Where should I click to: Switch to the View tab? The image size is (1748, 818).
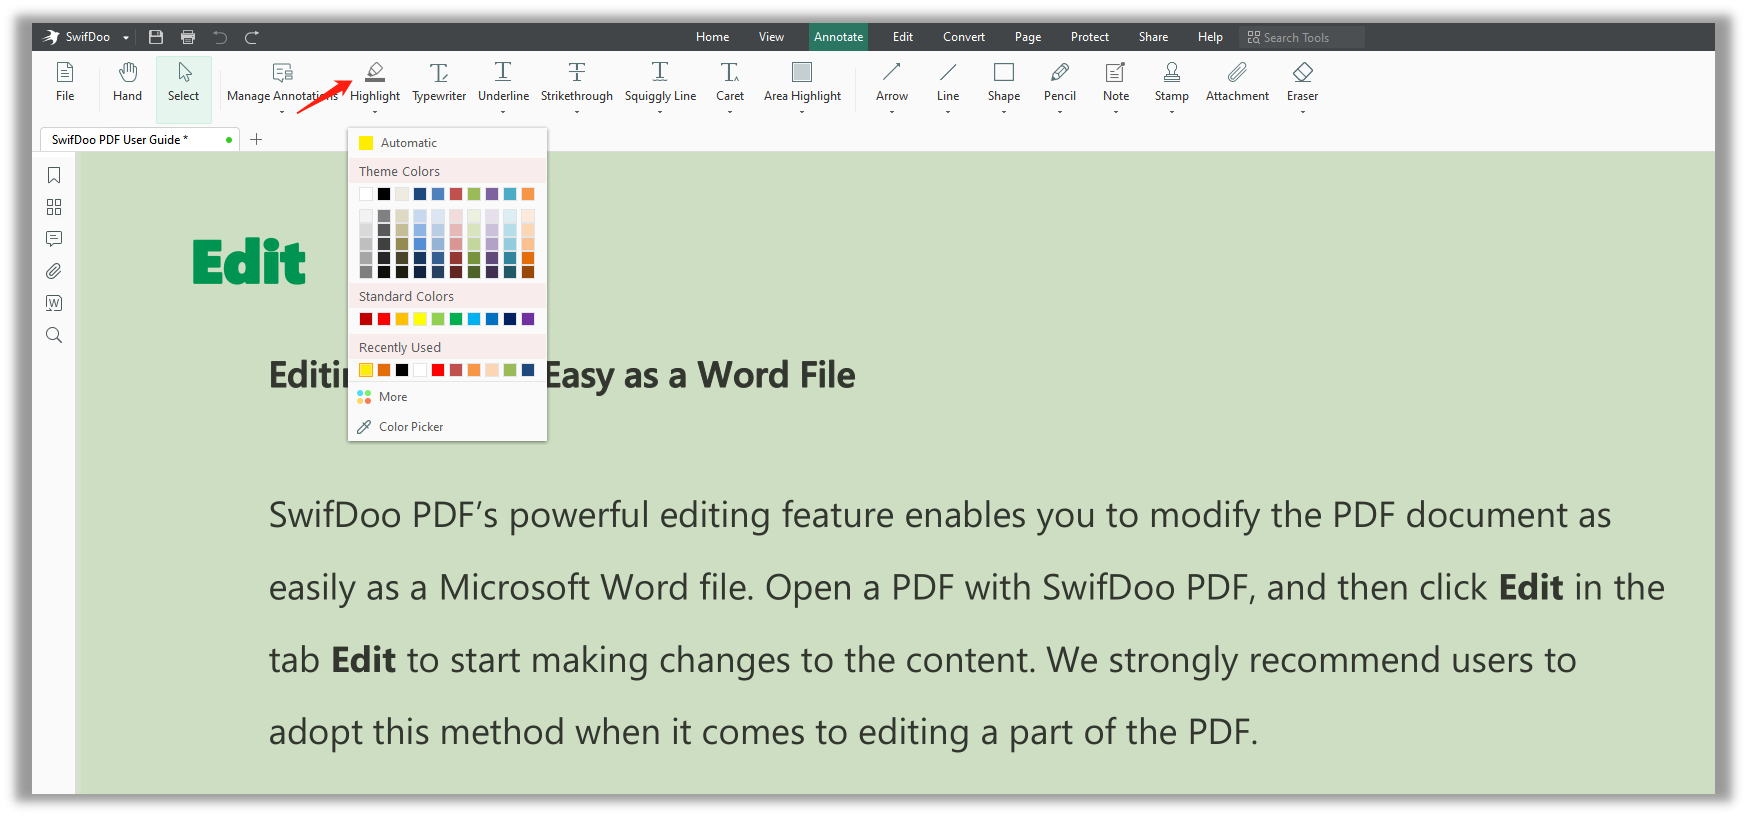(771, 37)
